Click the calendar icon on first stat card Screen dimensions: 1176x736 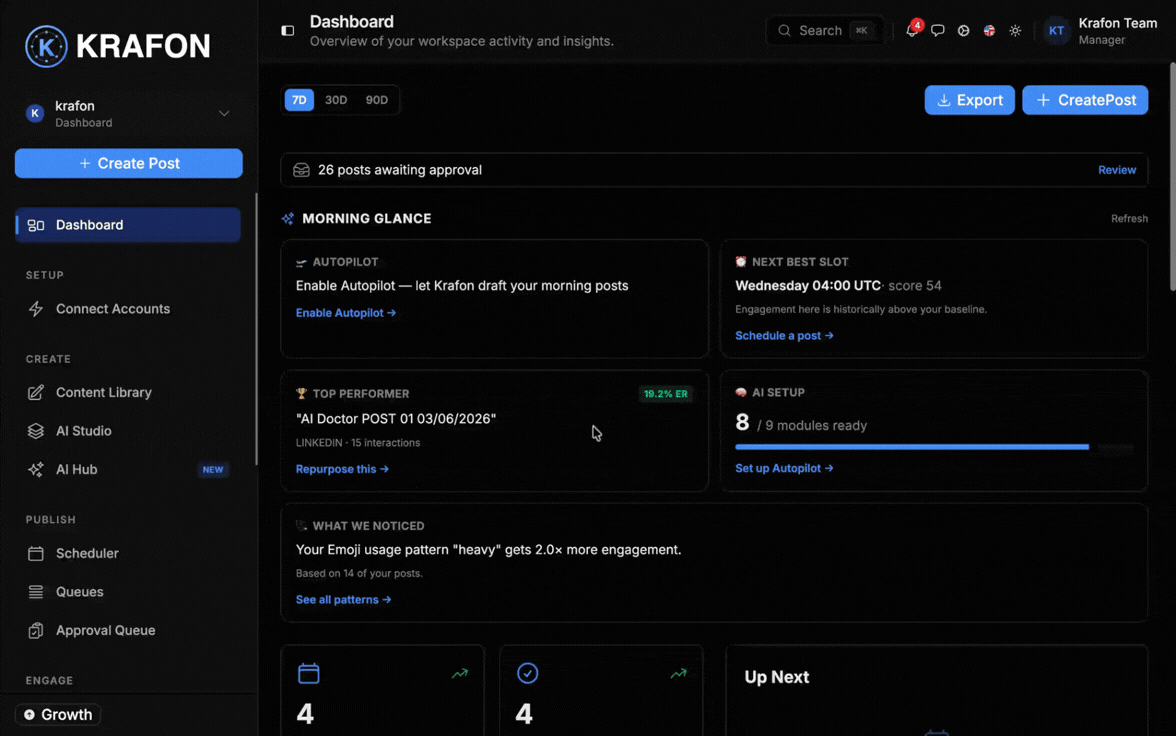[x=308, y=673]
